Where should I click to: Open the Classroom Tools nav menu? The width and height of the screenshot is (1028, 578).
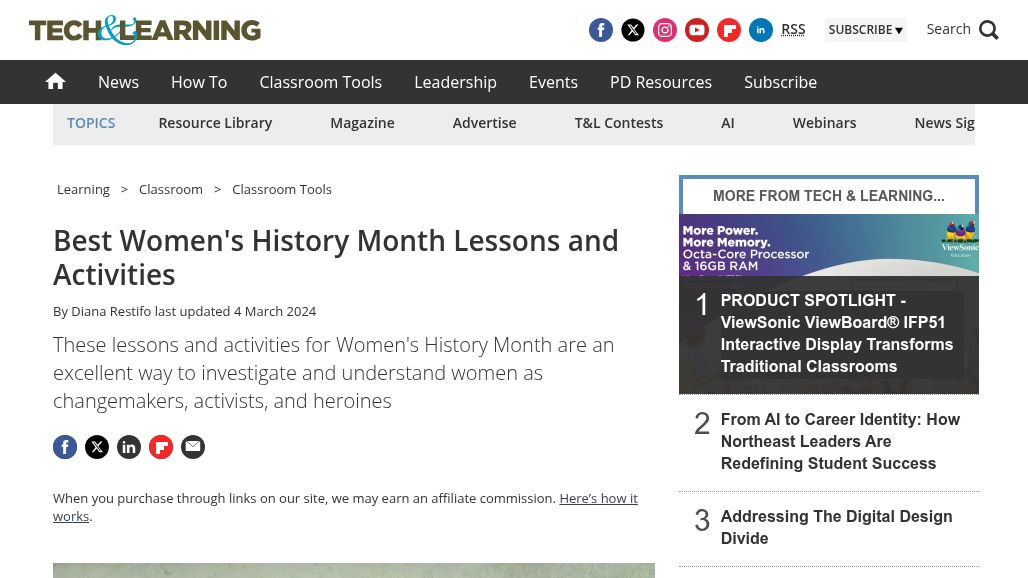[320, 82]
